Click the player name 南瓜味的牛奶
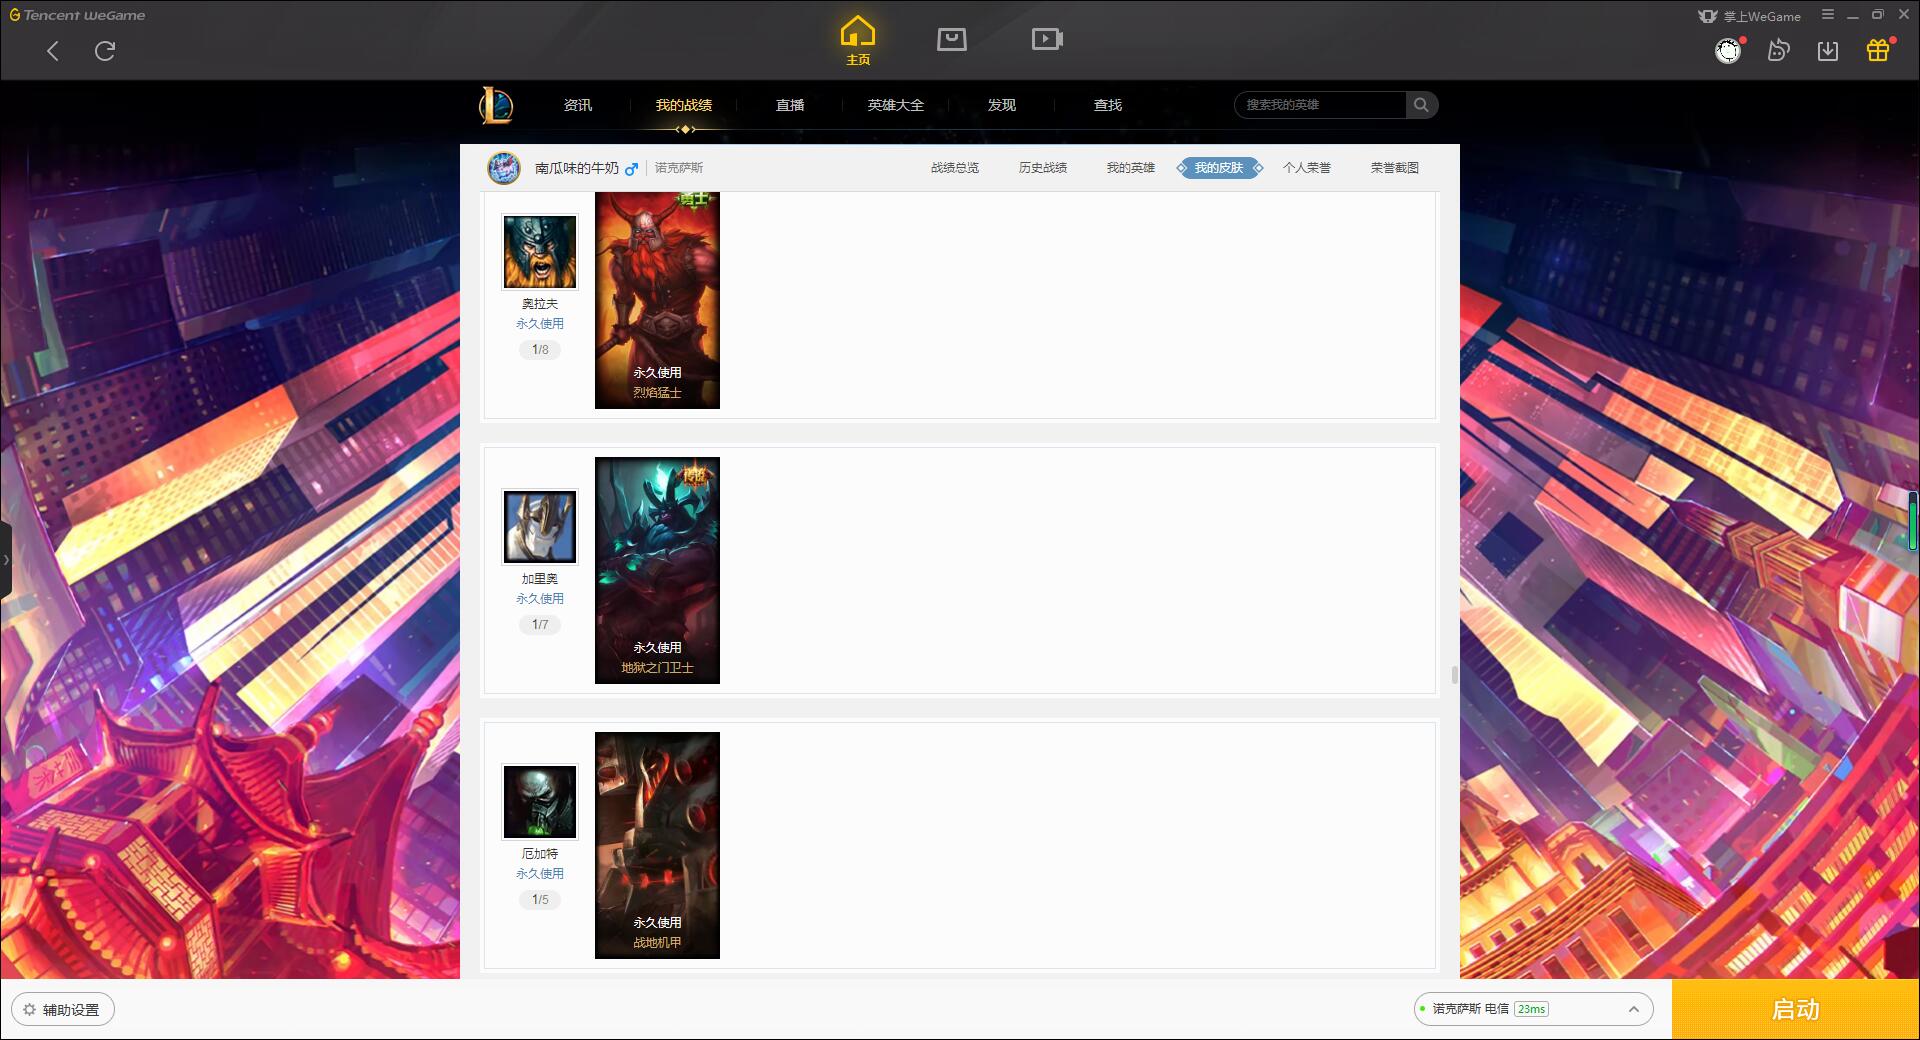 (577, 168)
